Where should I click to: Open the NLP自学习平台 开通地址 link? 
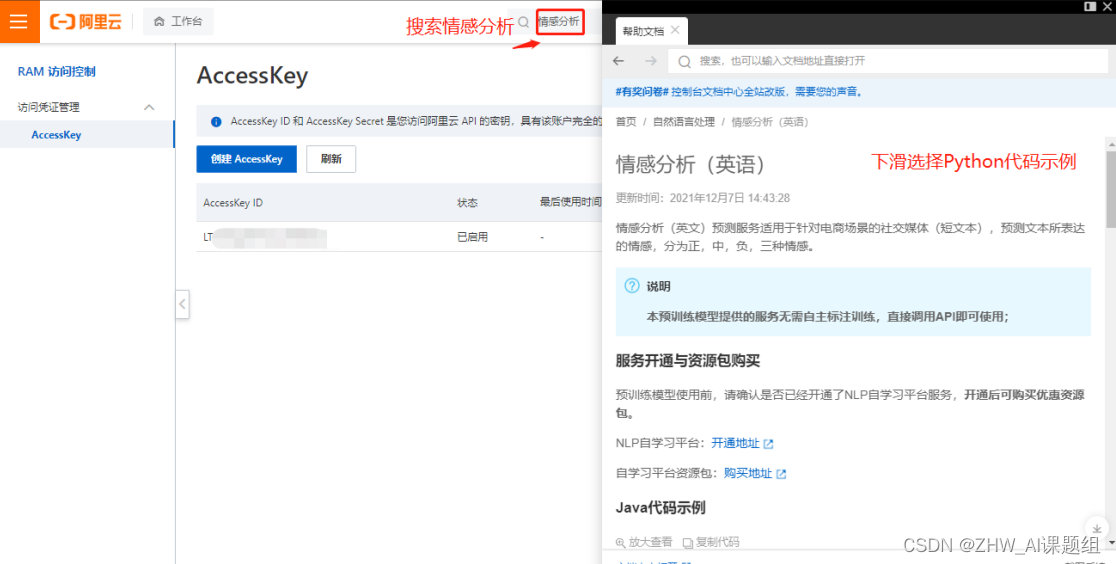(735, 443)
